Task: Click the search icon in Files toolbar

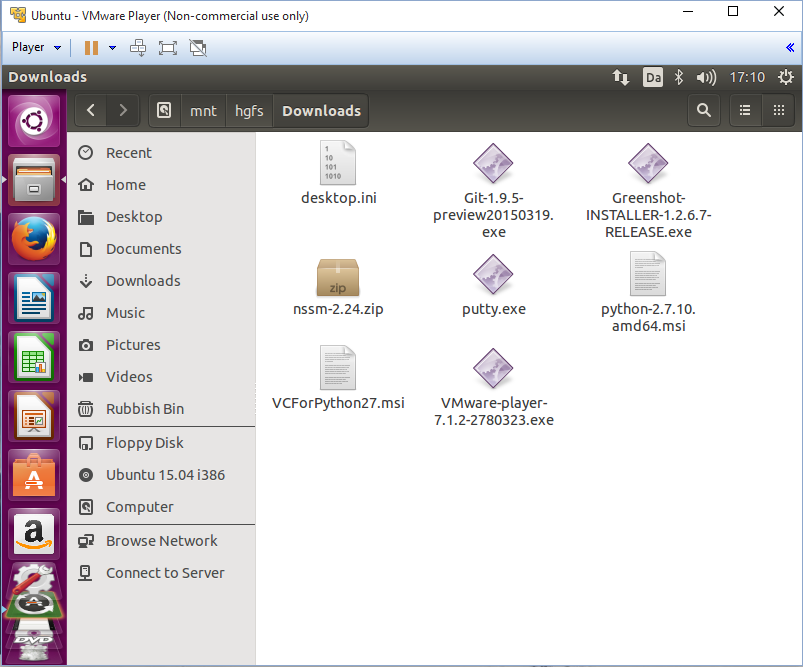Action: [x=704, y=111]
